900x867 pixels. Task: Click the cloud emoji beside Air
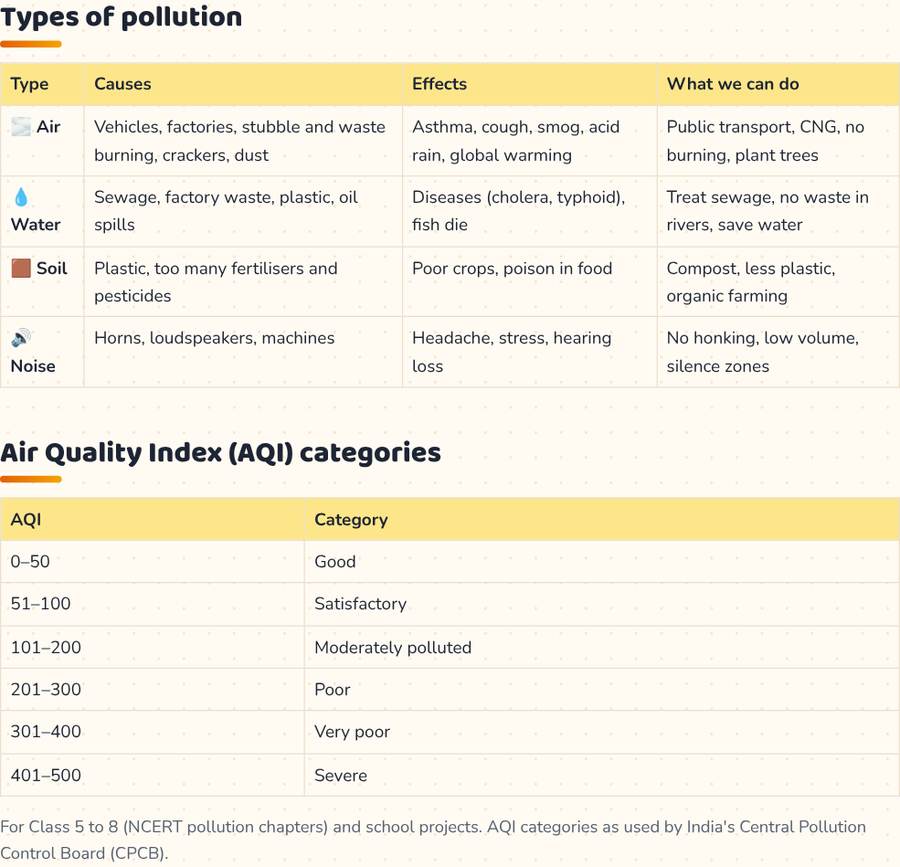tap(21, 127)
